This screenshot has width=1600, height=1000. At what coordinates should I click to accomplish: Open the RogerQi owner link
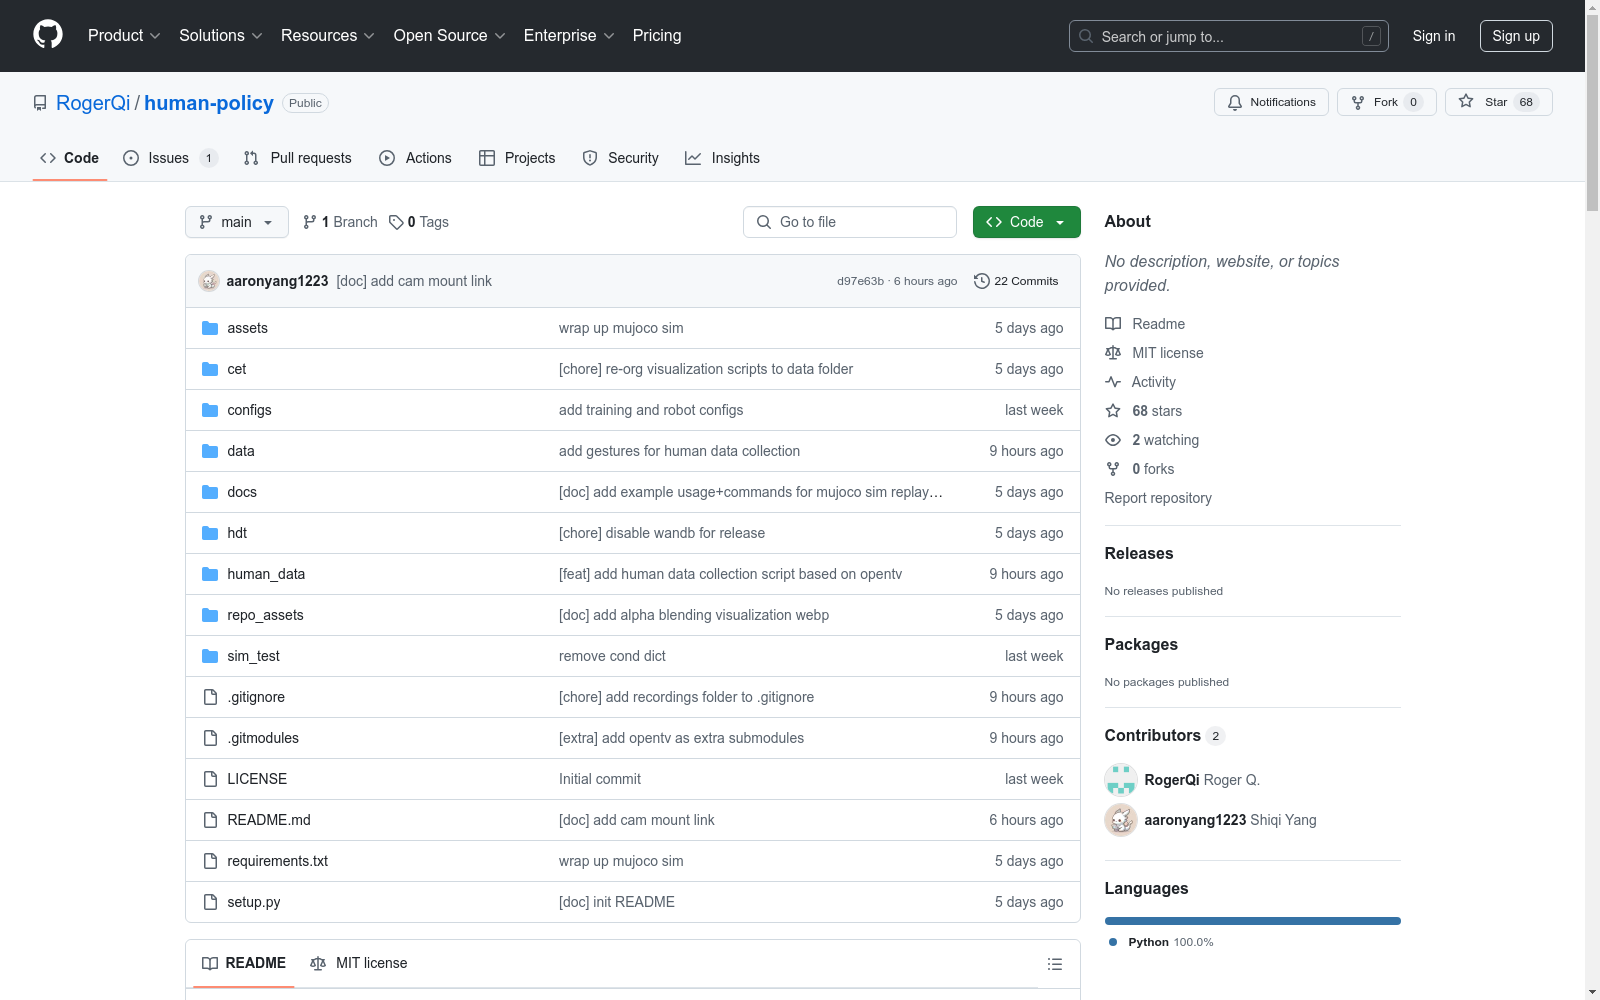[x=93, y=103]
